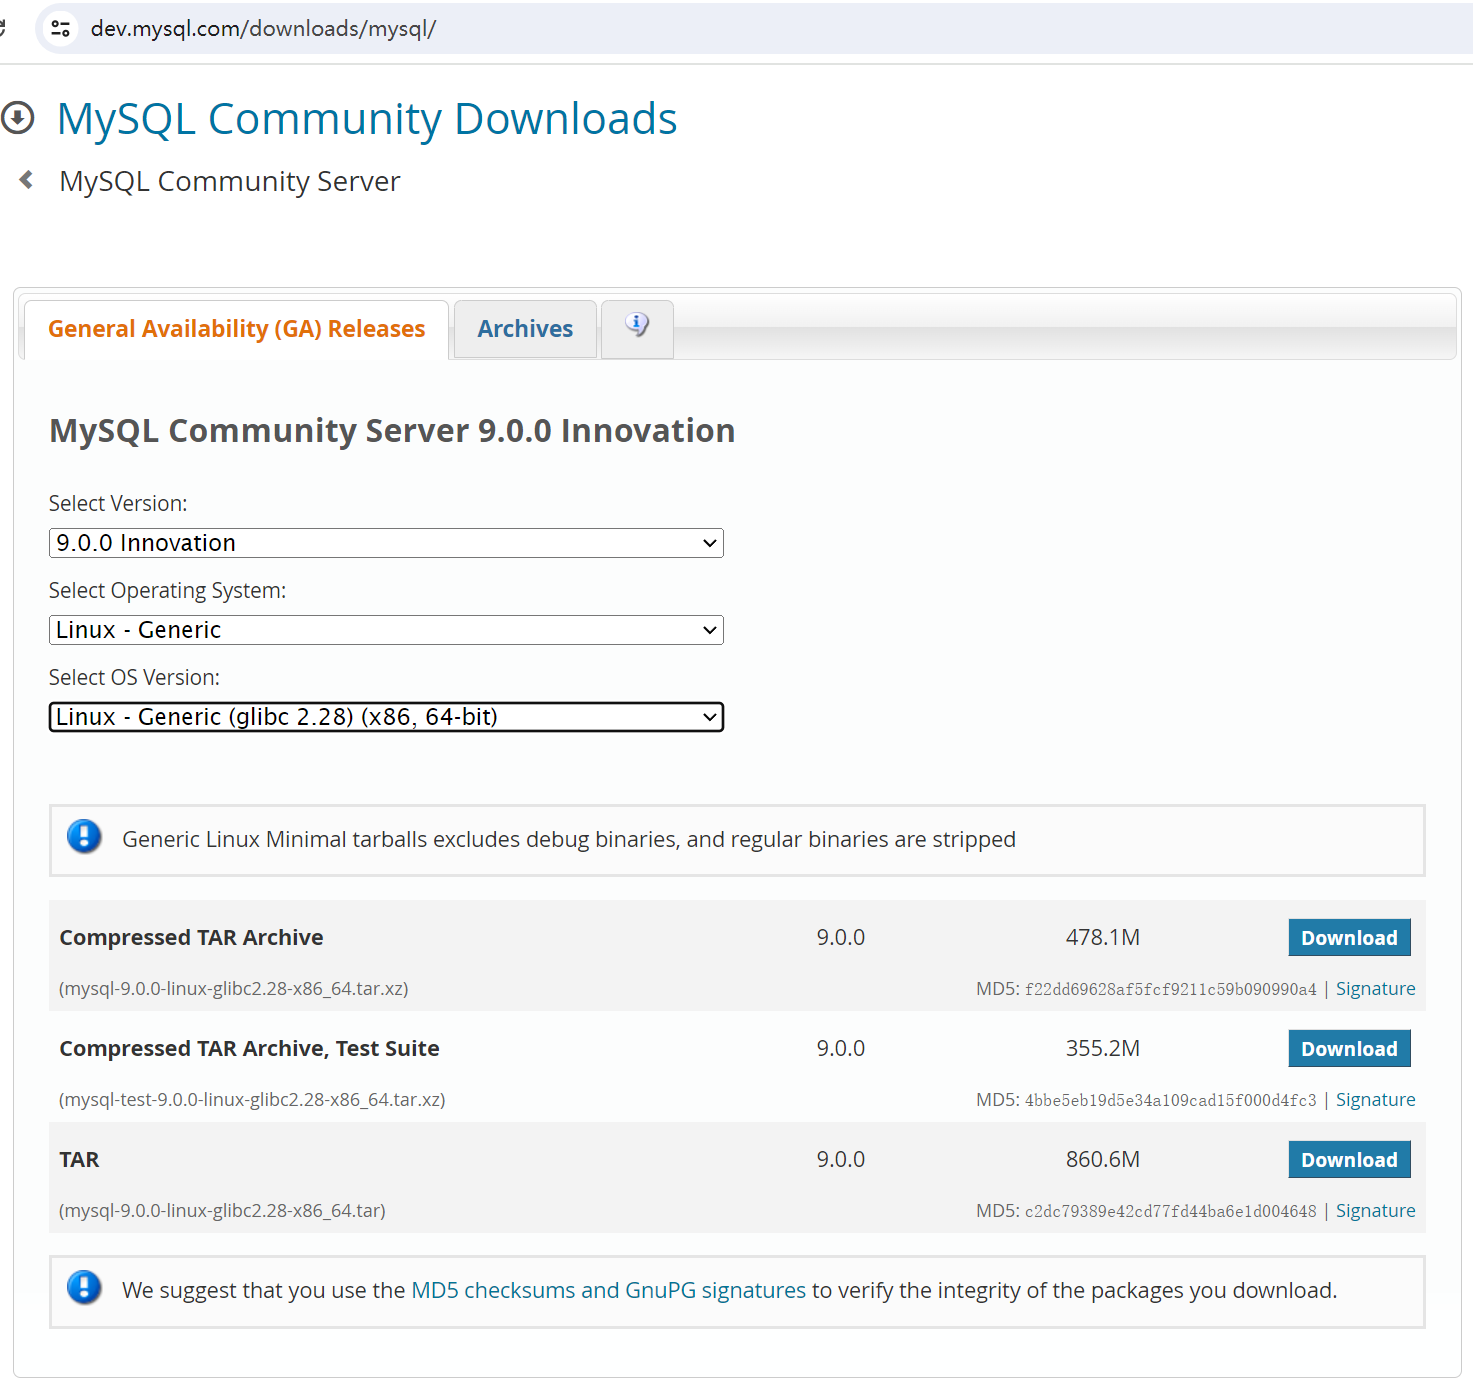1473x1386 pixels.
Task: Expand the Select Version dropdown
Action: click(386, 543)
